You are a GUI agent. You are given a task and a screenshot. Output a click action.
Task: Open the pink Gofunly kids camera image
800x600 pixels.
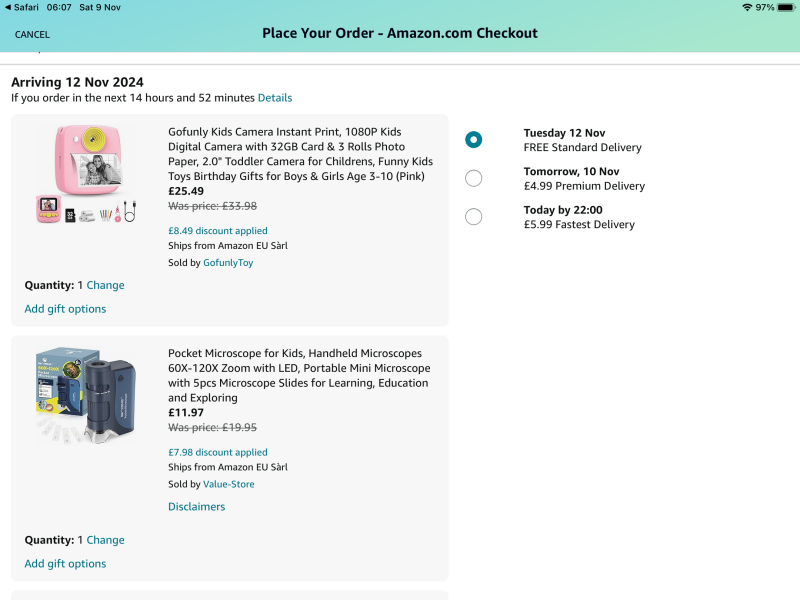pos(85,174)
